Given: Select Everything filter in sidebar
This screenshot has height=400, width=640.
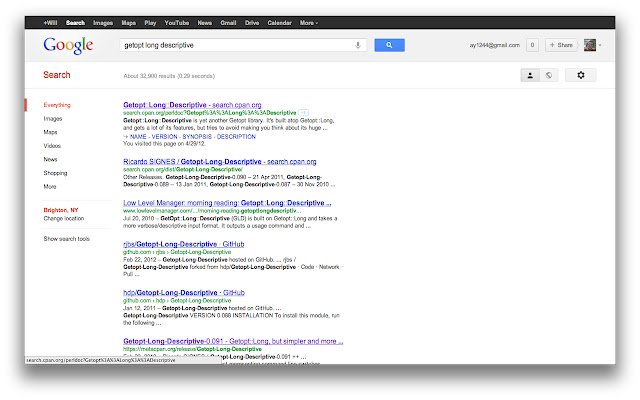Looking at the screenshot, I should (57, 105).
